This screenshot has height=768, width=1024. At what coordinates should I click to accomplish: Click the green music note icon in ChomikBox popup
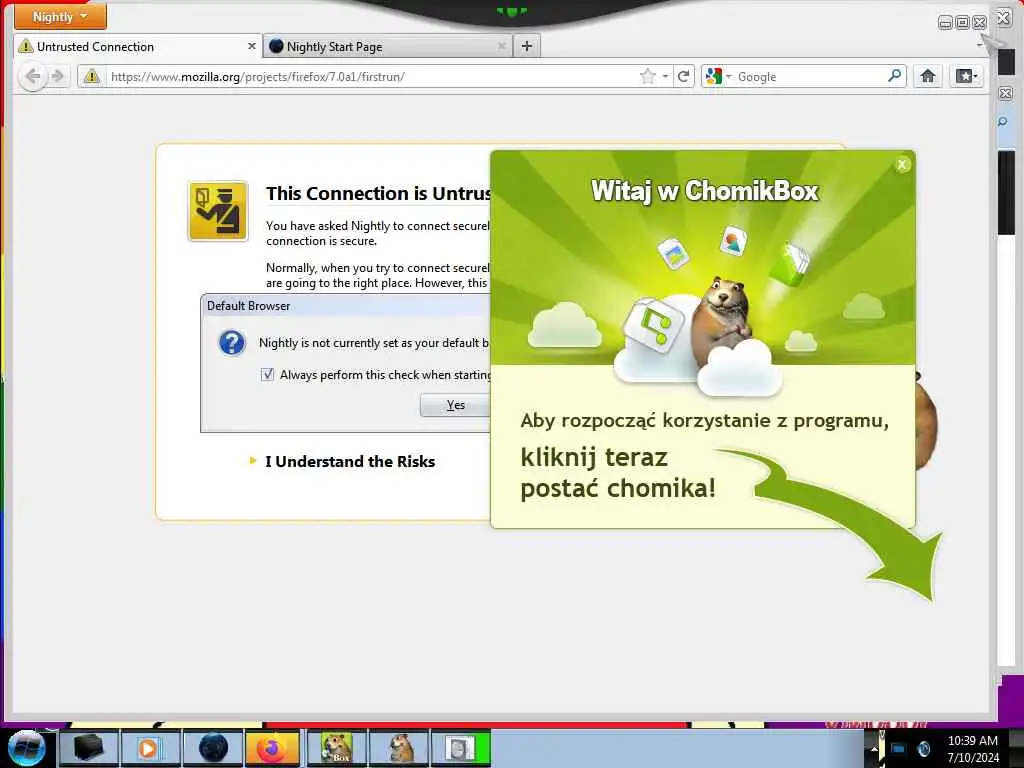[655, 324]
